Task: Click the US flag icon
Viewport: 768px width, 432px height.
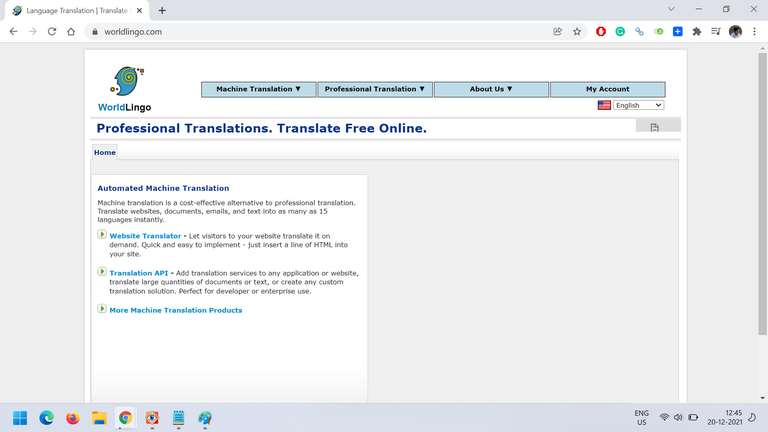Action: 604,105
